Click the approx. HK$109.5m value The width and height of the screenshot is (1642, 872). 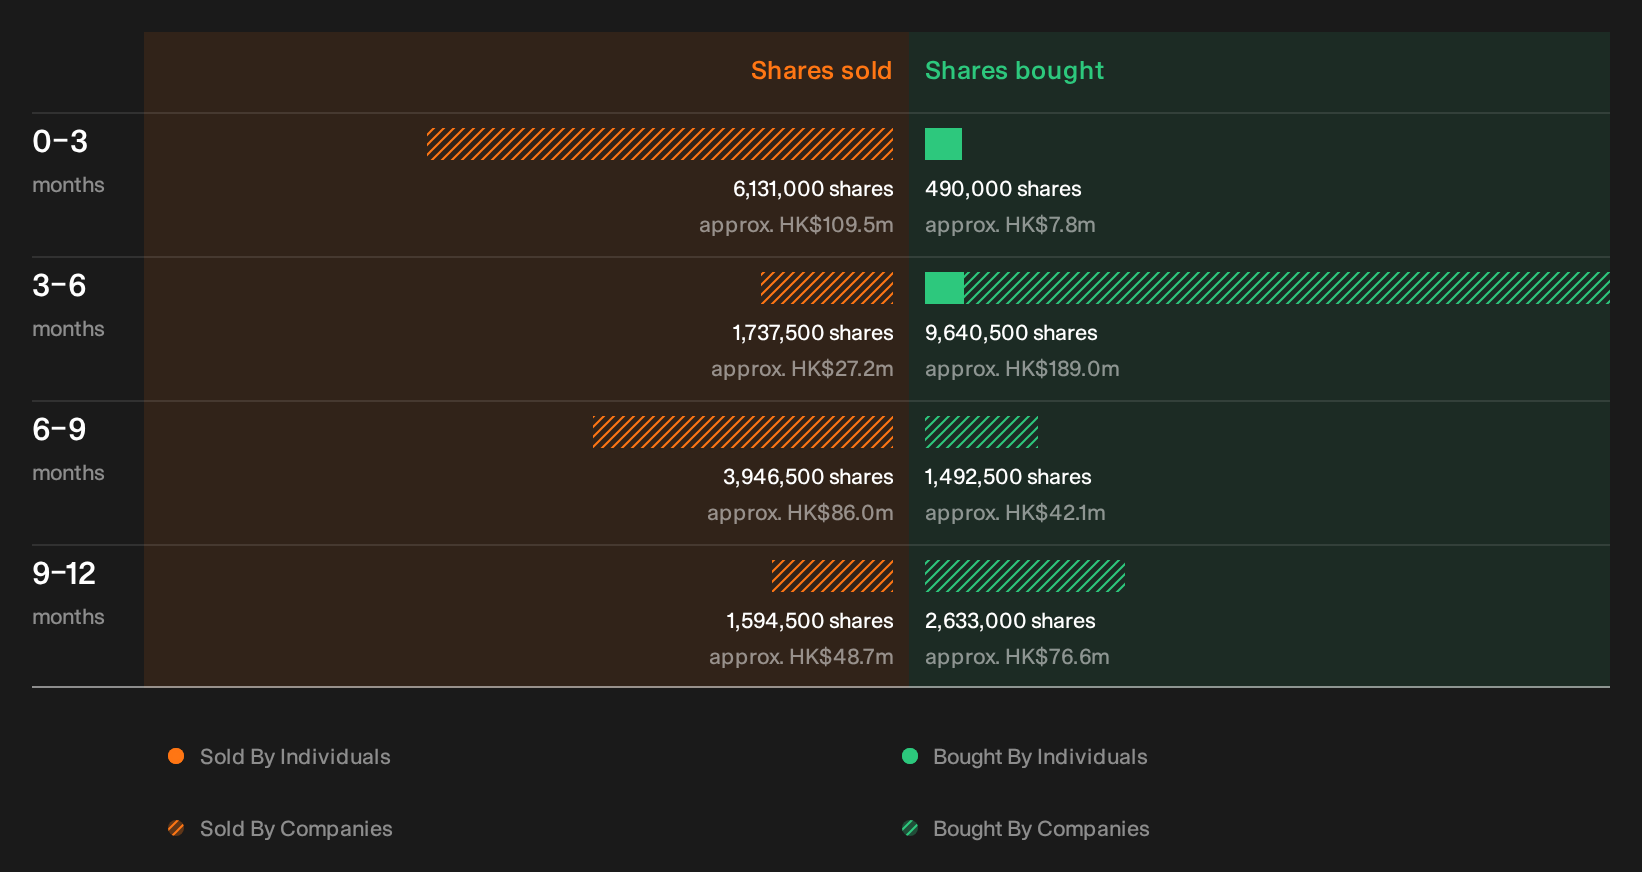tap(796, 225)
